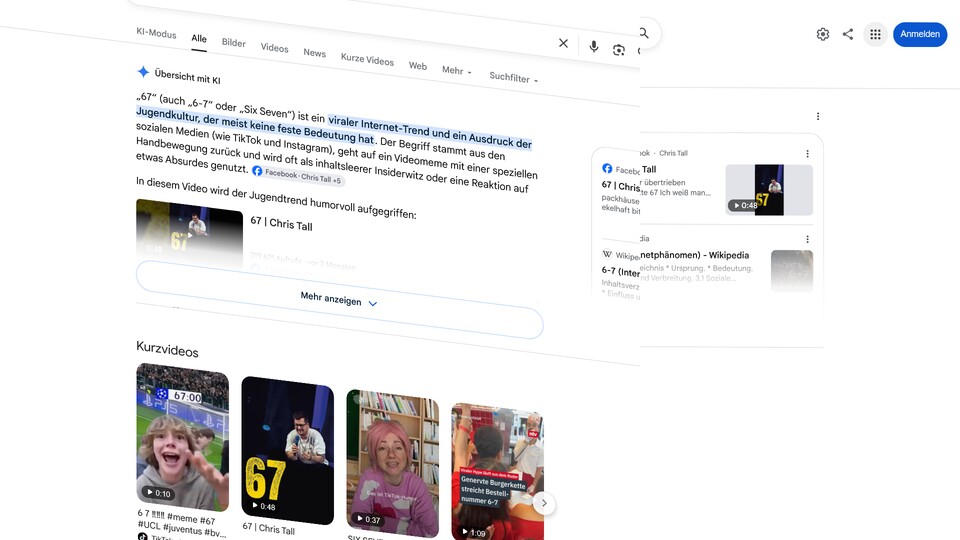960x540 pixels.
Task: Play the 67 | Chris Tall overview video thumbnail
Action: pos(189,233)
